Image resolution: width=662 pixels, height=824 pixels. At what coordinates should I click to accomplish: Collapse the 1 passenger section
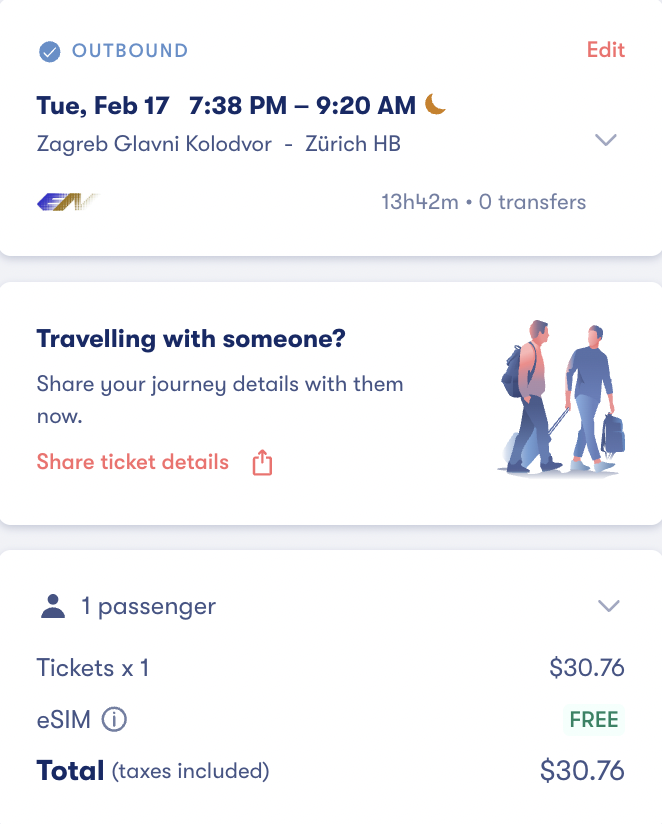tap(607, 605)
